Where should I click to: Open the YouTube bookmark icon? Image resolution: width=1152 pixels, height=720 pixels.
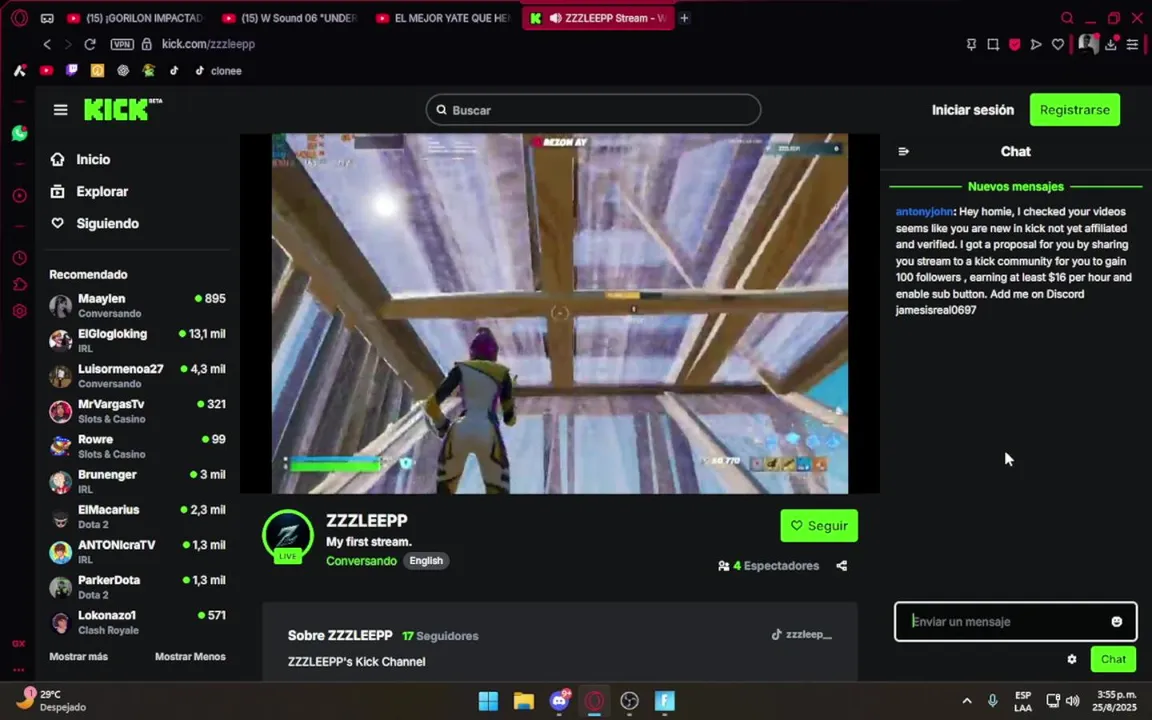tap(46, 71)
